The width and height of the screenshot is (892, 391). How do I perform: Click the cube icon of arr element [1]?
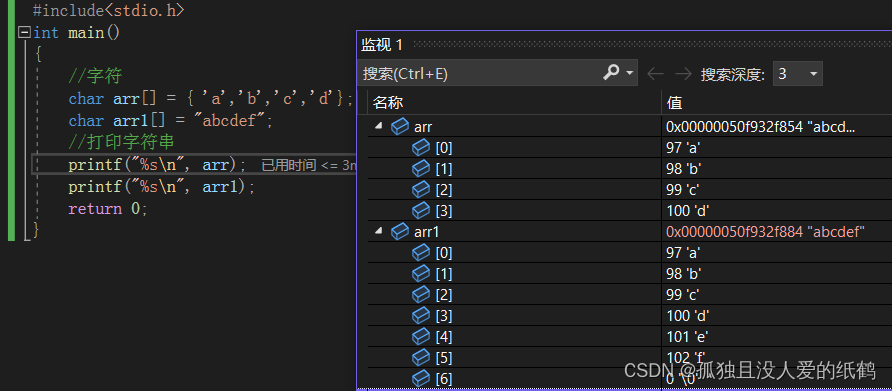420,168
